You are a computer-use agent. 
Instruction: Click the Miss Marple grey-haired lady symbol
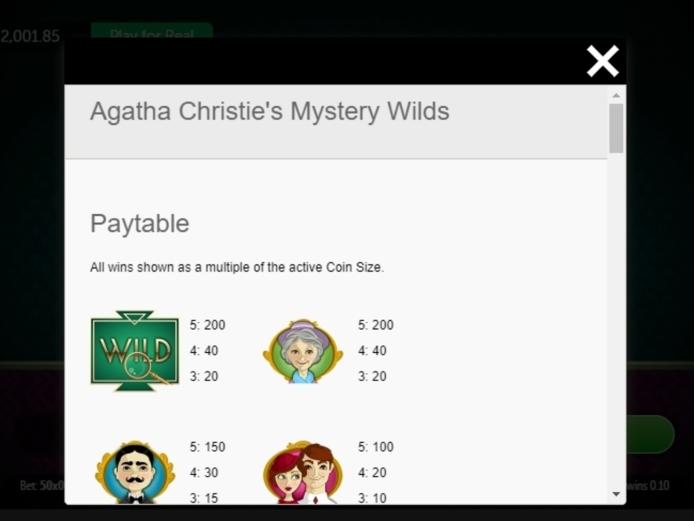[303, 351]
